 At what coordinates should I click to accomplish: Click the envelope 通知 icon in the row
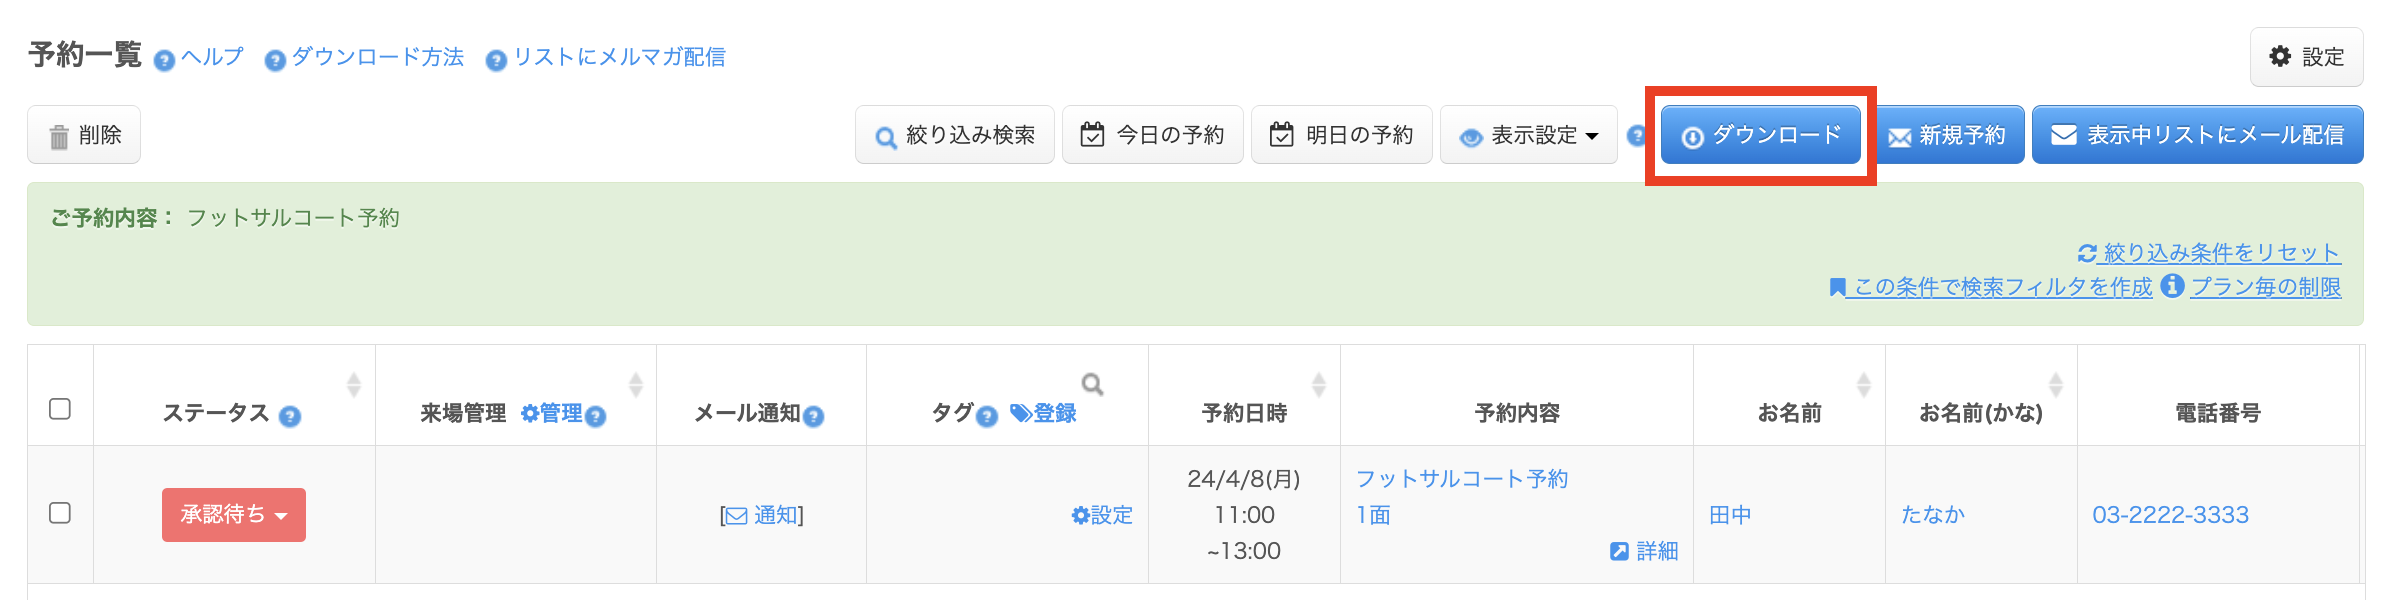[737, 516]
